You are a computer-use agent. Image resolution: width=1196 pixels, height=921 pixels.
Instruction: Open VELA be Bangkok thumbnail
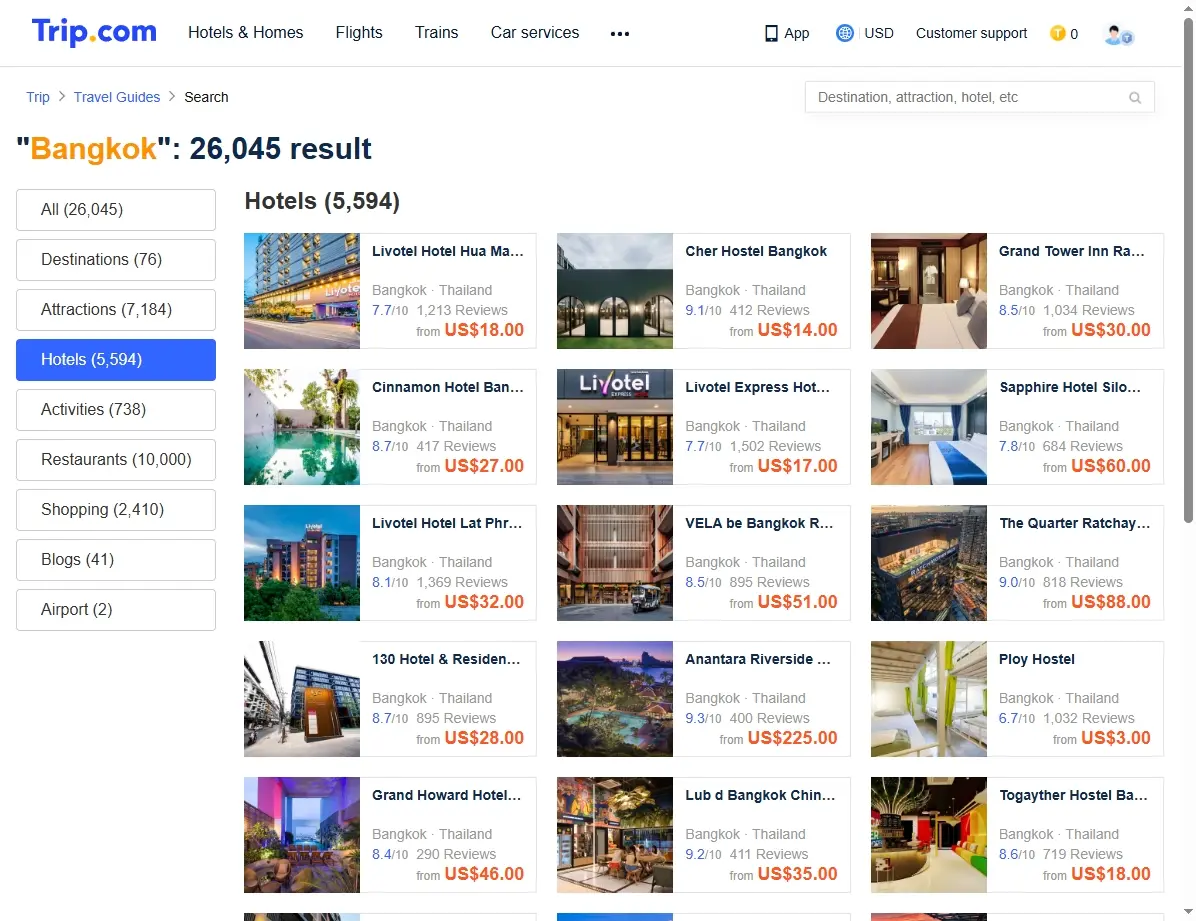pyautogui.click(x=615, y=562)
